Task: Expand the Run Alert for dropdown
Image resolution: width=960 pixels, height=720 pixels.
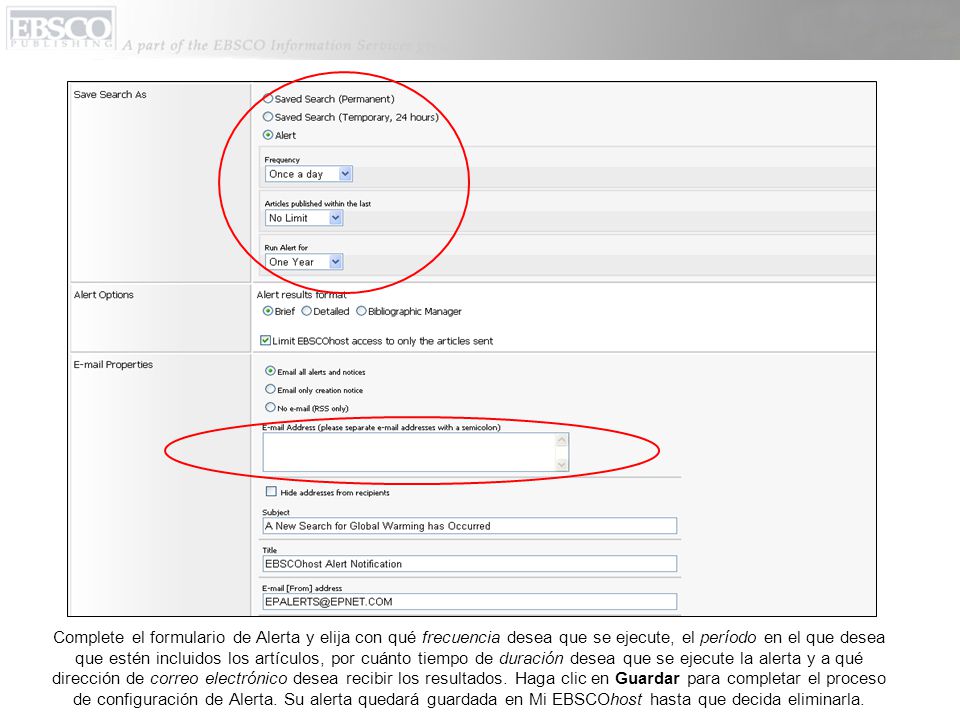Action: [304, 262]
